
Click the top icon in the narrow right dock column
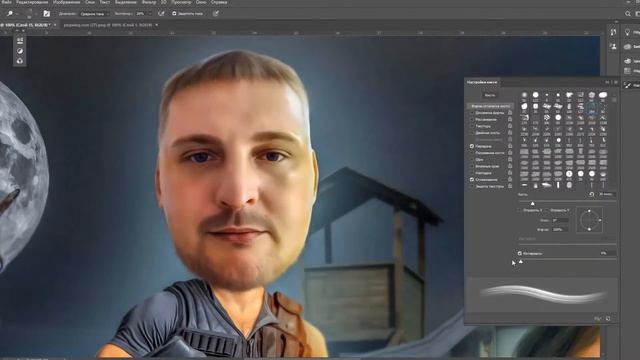pyautogui.click(x=613, y=32)
